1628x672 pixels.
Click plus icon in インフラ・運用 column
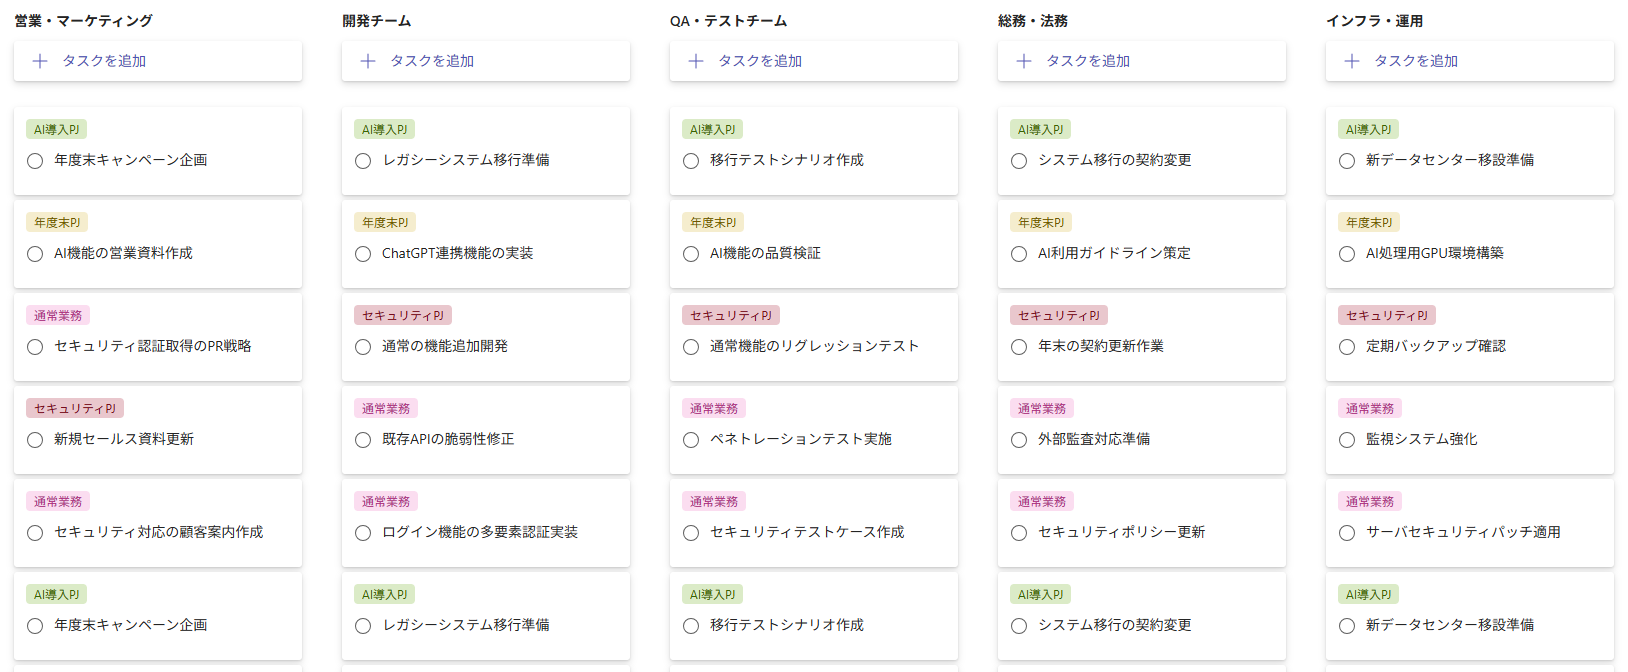(1352, 61)
